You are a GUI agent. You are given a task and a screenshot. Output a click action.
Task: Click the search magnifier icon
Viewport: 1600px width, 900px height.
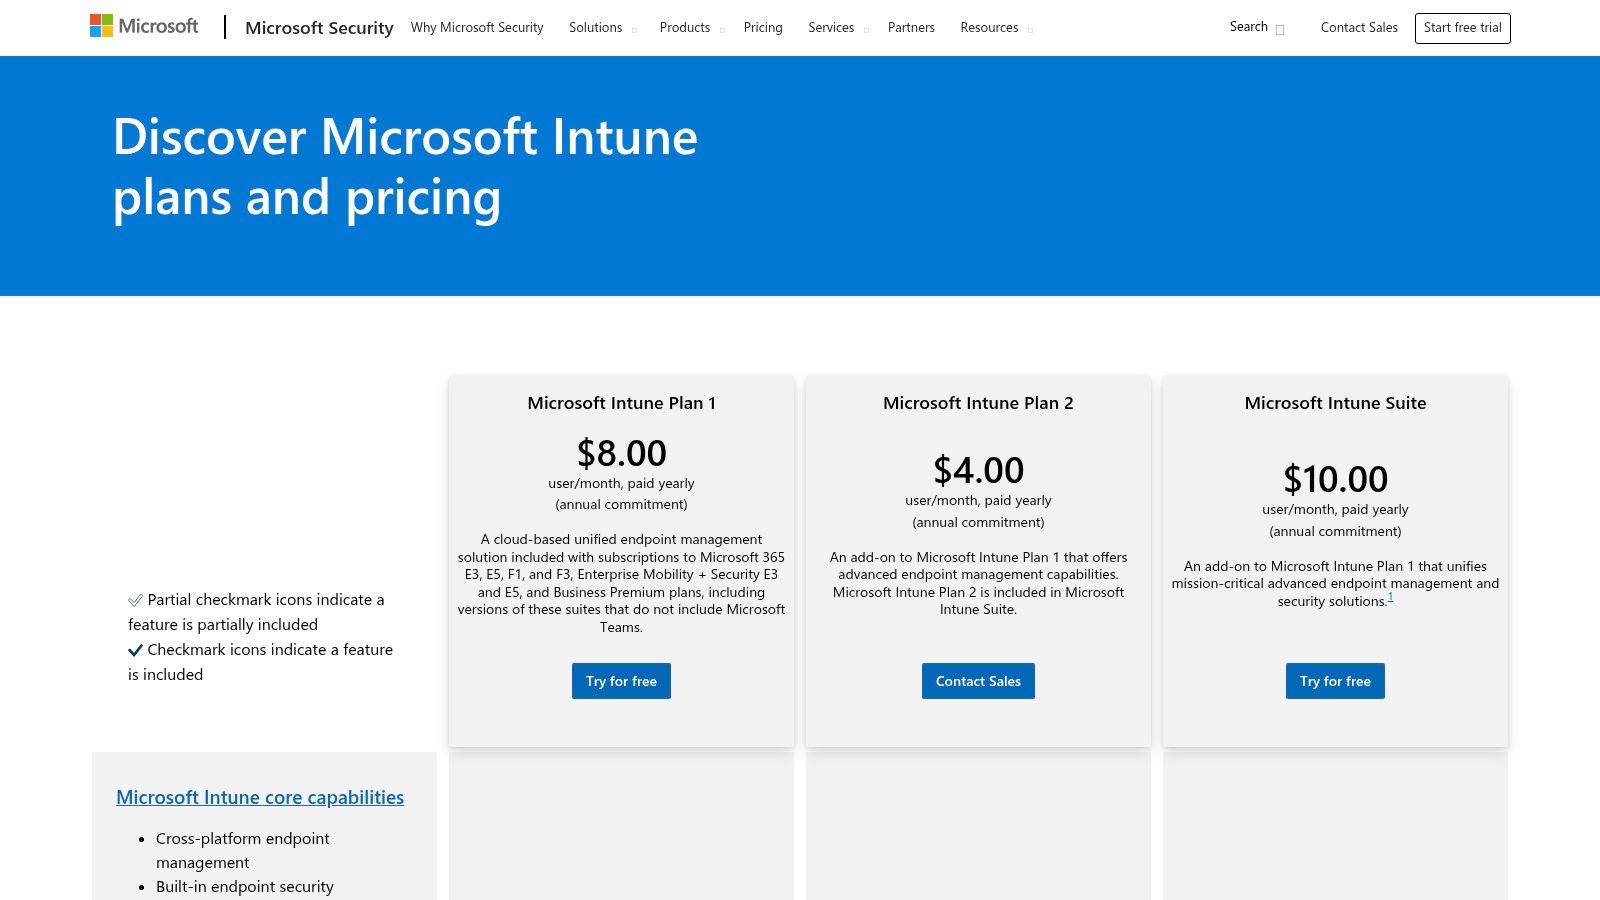coord(1280,29)
